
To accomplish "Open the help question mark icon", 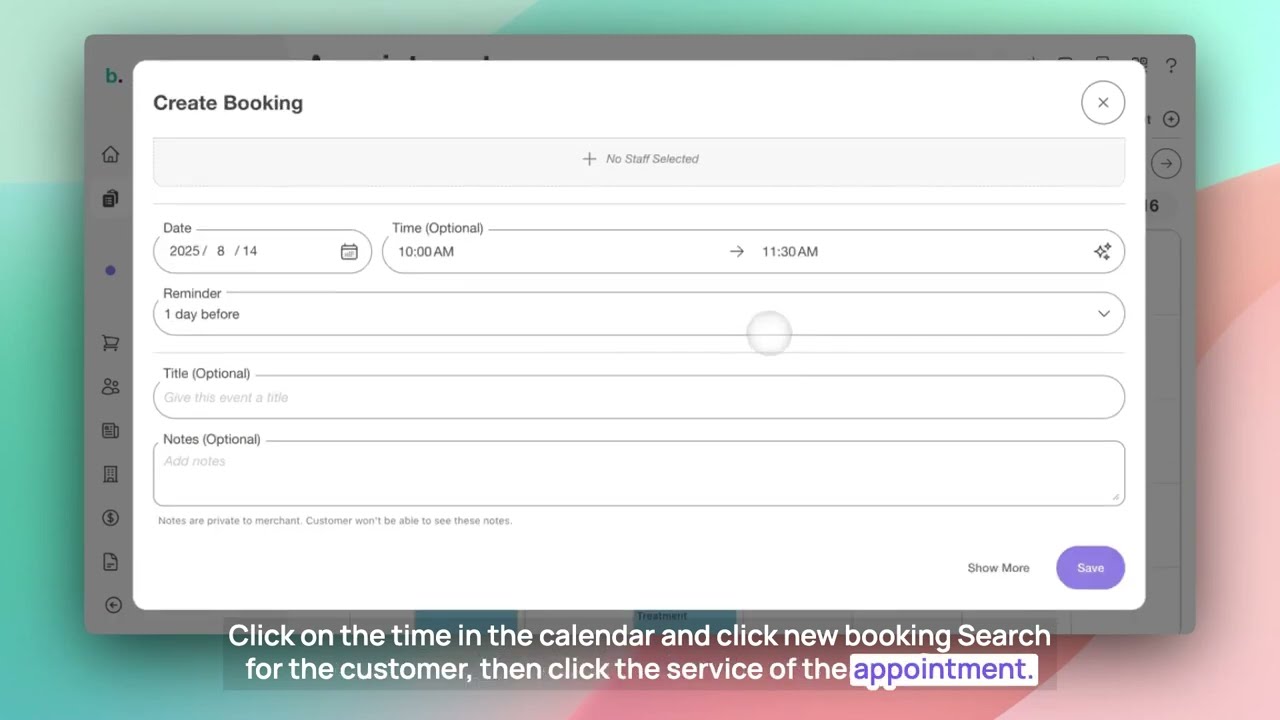I will coord(1171,66).
